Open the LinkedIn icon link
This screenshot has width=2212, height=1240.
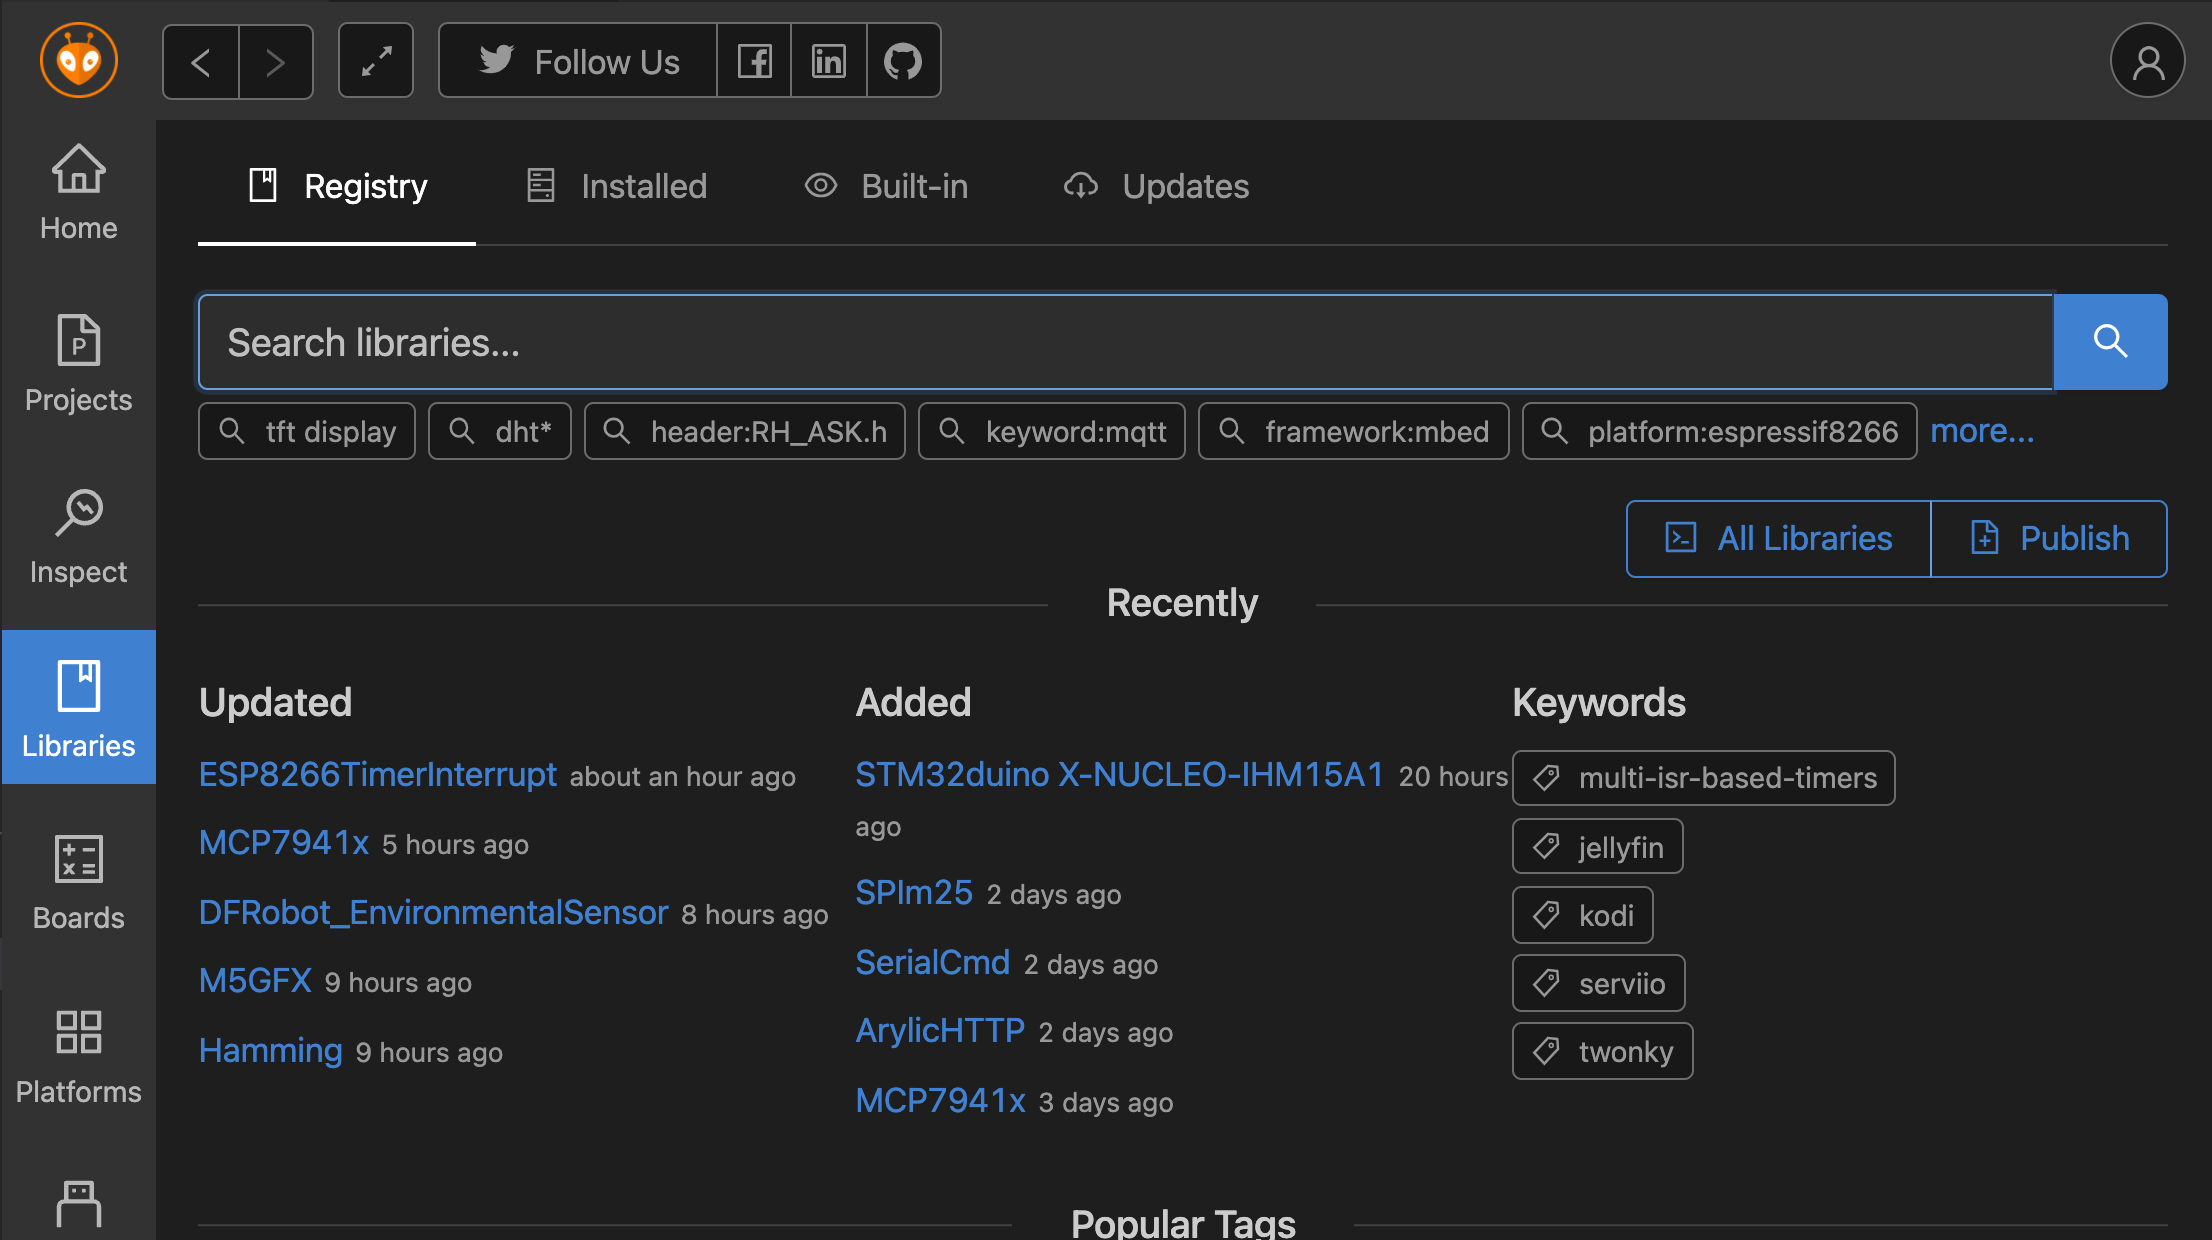click(828, 62)
